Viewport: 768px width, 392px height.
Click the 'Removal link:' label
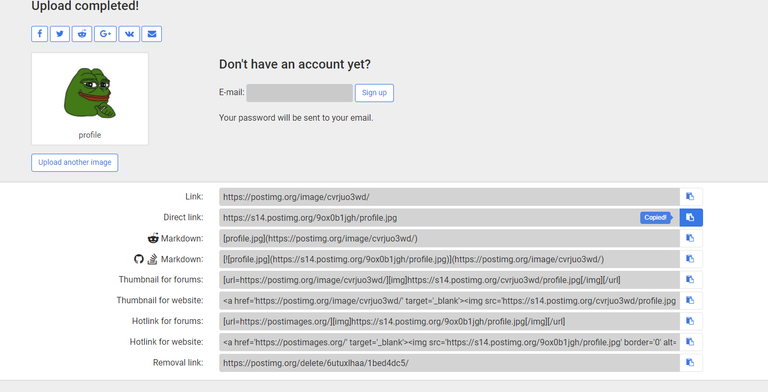(178, 363)
